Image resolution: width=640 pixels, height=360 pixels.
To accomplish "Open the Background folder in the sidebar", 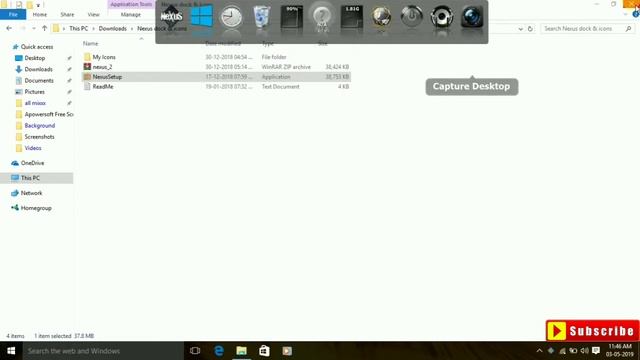I will click(39, 125).
